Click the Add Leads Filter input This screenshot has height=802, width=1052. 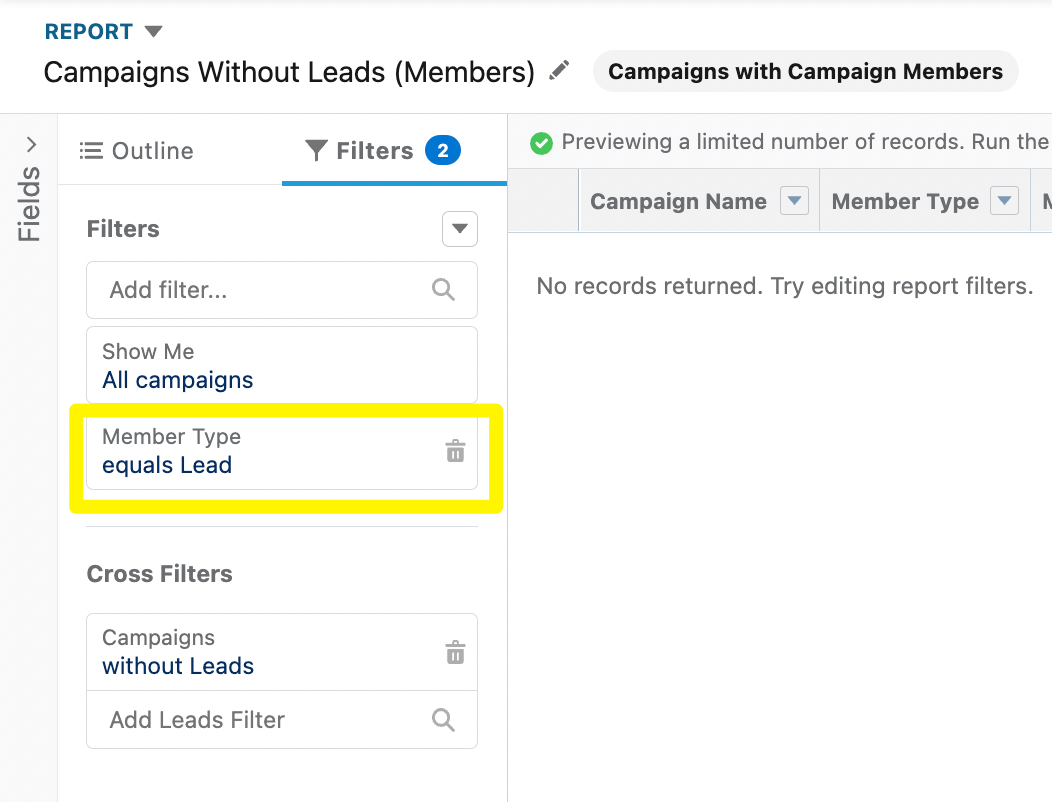(282, 719)
